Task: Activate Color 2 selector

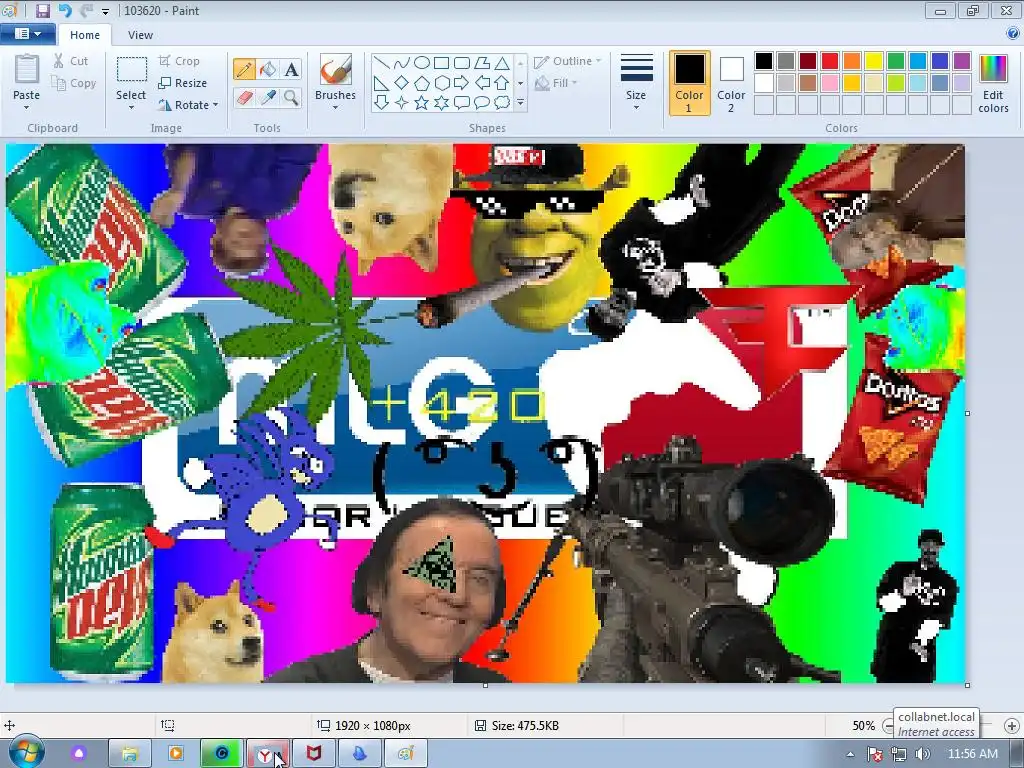Action: click(731, 83)
